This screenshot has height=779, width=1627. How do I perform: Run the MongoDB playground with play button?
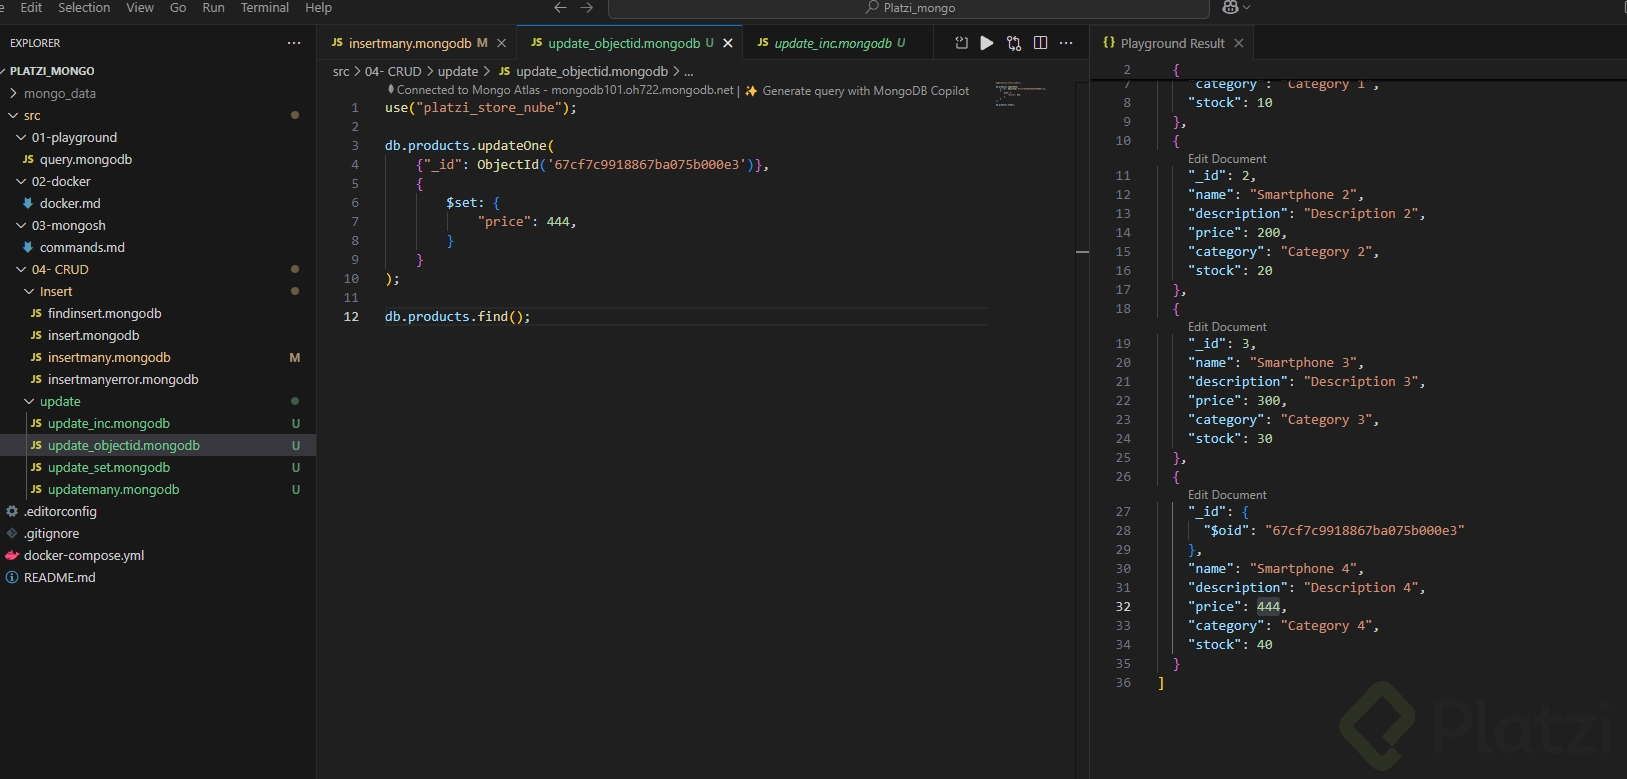[x=987, y=43]
